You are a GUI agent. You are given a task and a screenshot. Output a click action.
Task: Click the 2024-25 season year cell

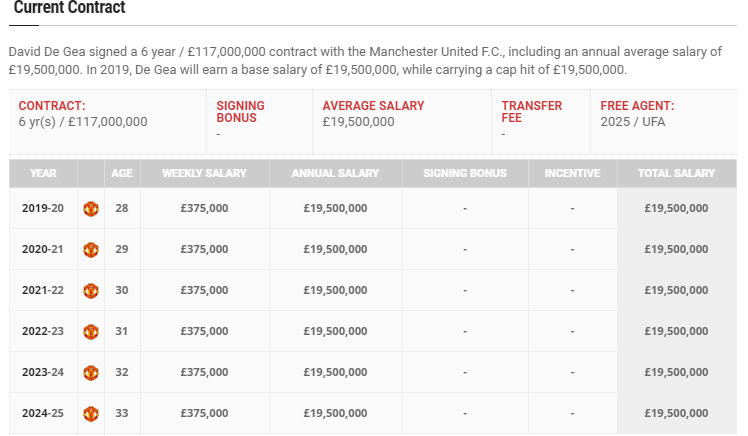click(43, 413)
